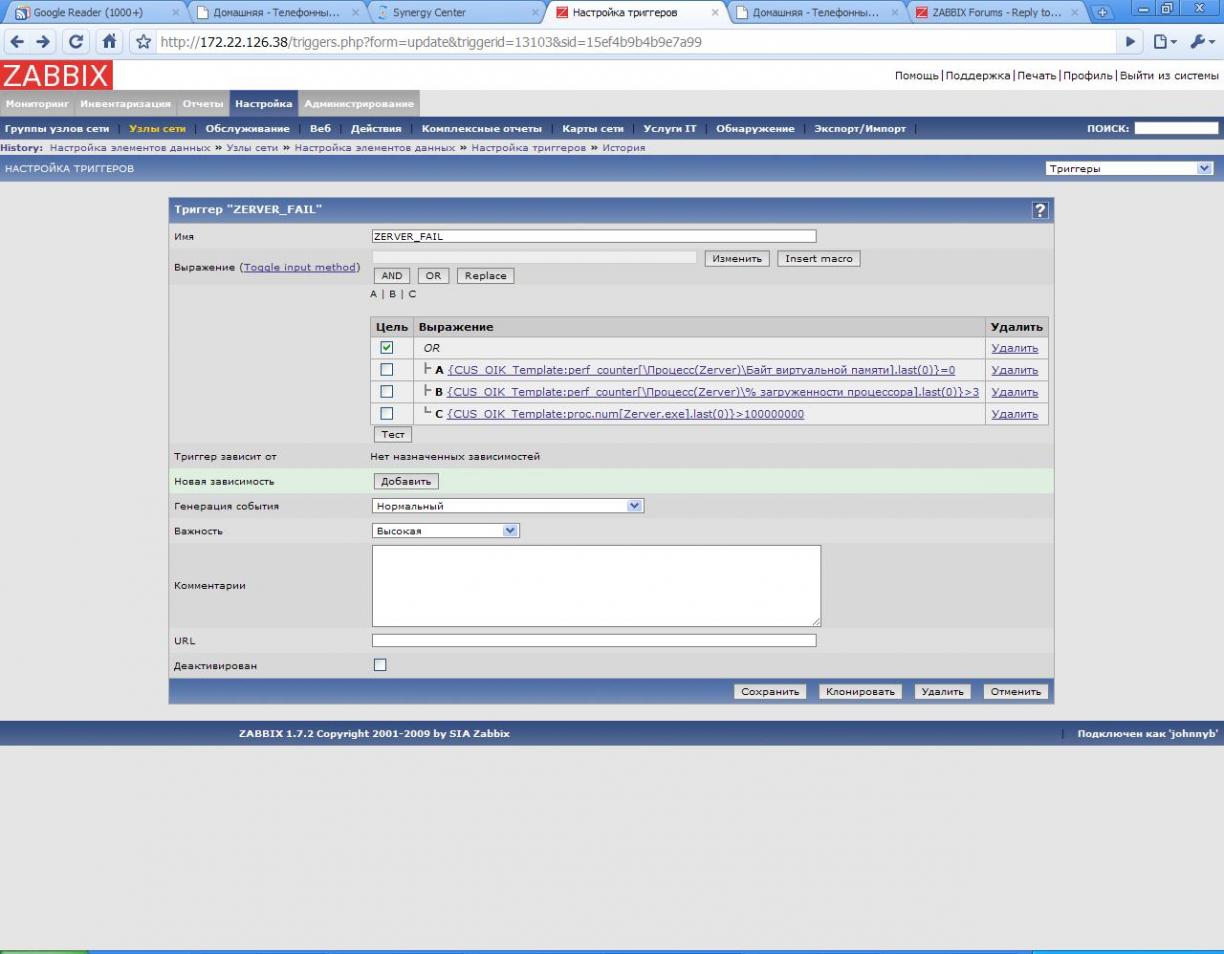Viewport: 1224px width, 954px height.
Task: Switch to ZABBIX Forums tab
Action: pos(996,13)
